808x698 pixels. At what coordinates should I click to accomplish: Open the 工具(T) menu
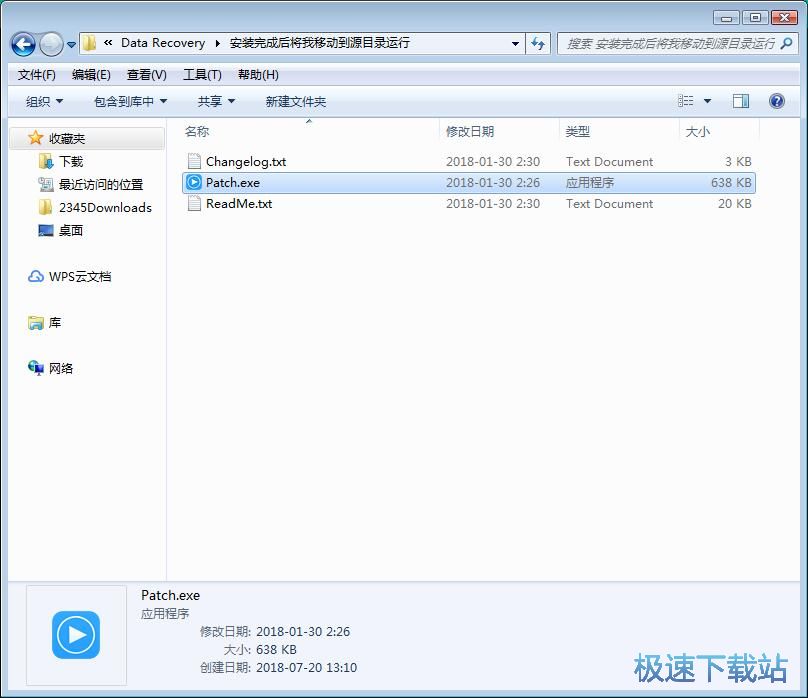(x=203, y=75)
